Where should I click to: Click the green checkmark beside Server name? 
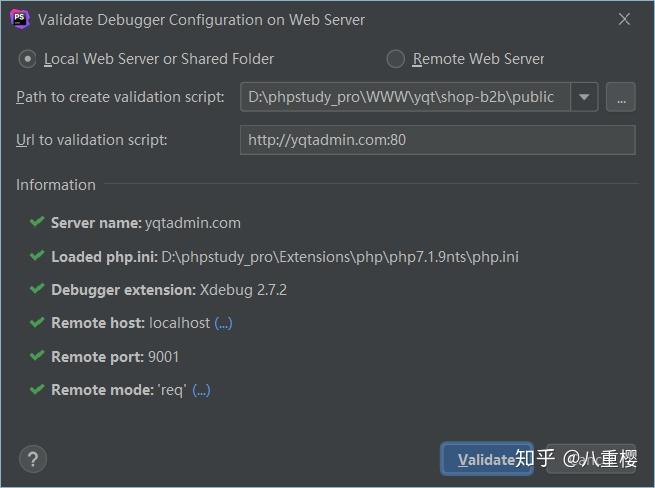(x=37, y=221)
